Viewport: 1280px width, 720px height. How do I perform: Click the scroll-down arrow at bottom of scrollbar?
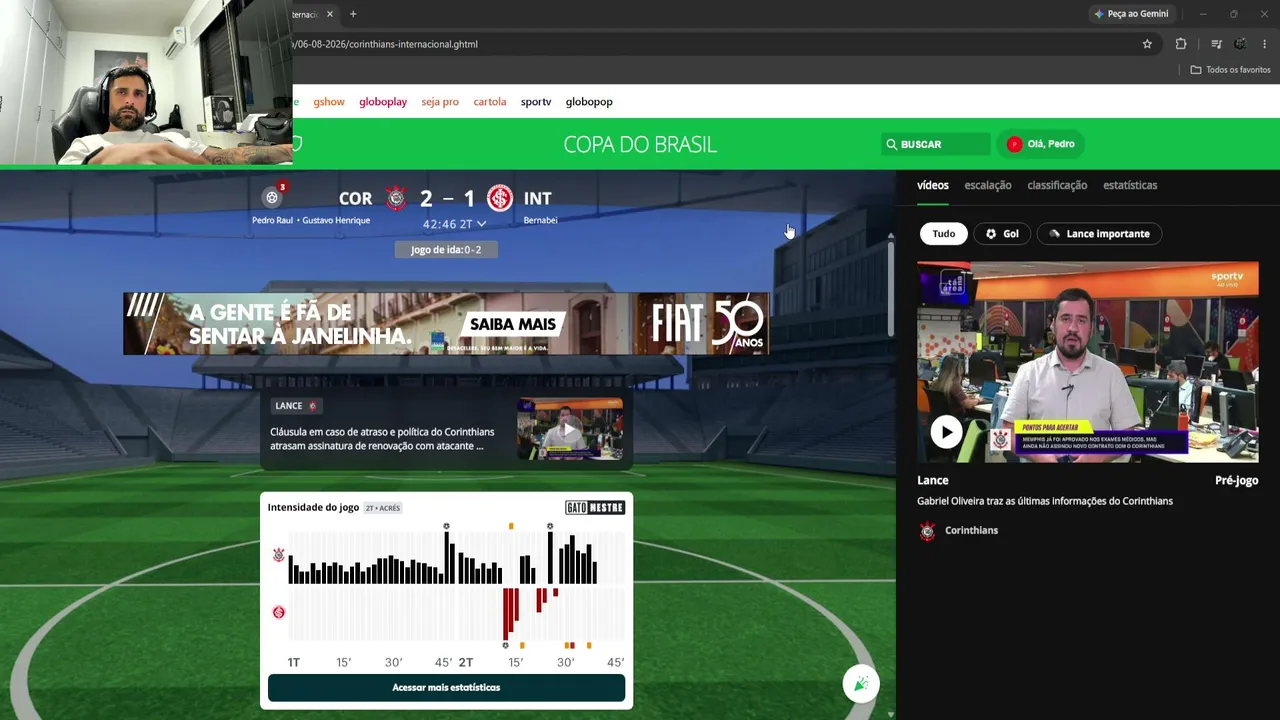(x=890, y=714)
